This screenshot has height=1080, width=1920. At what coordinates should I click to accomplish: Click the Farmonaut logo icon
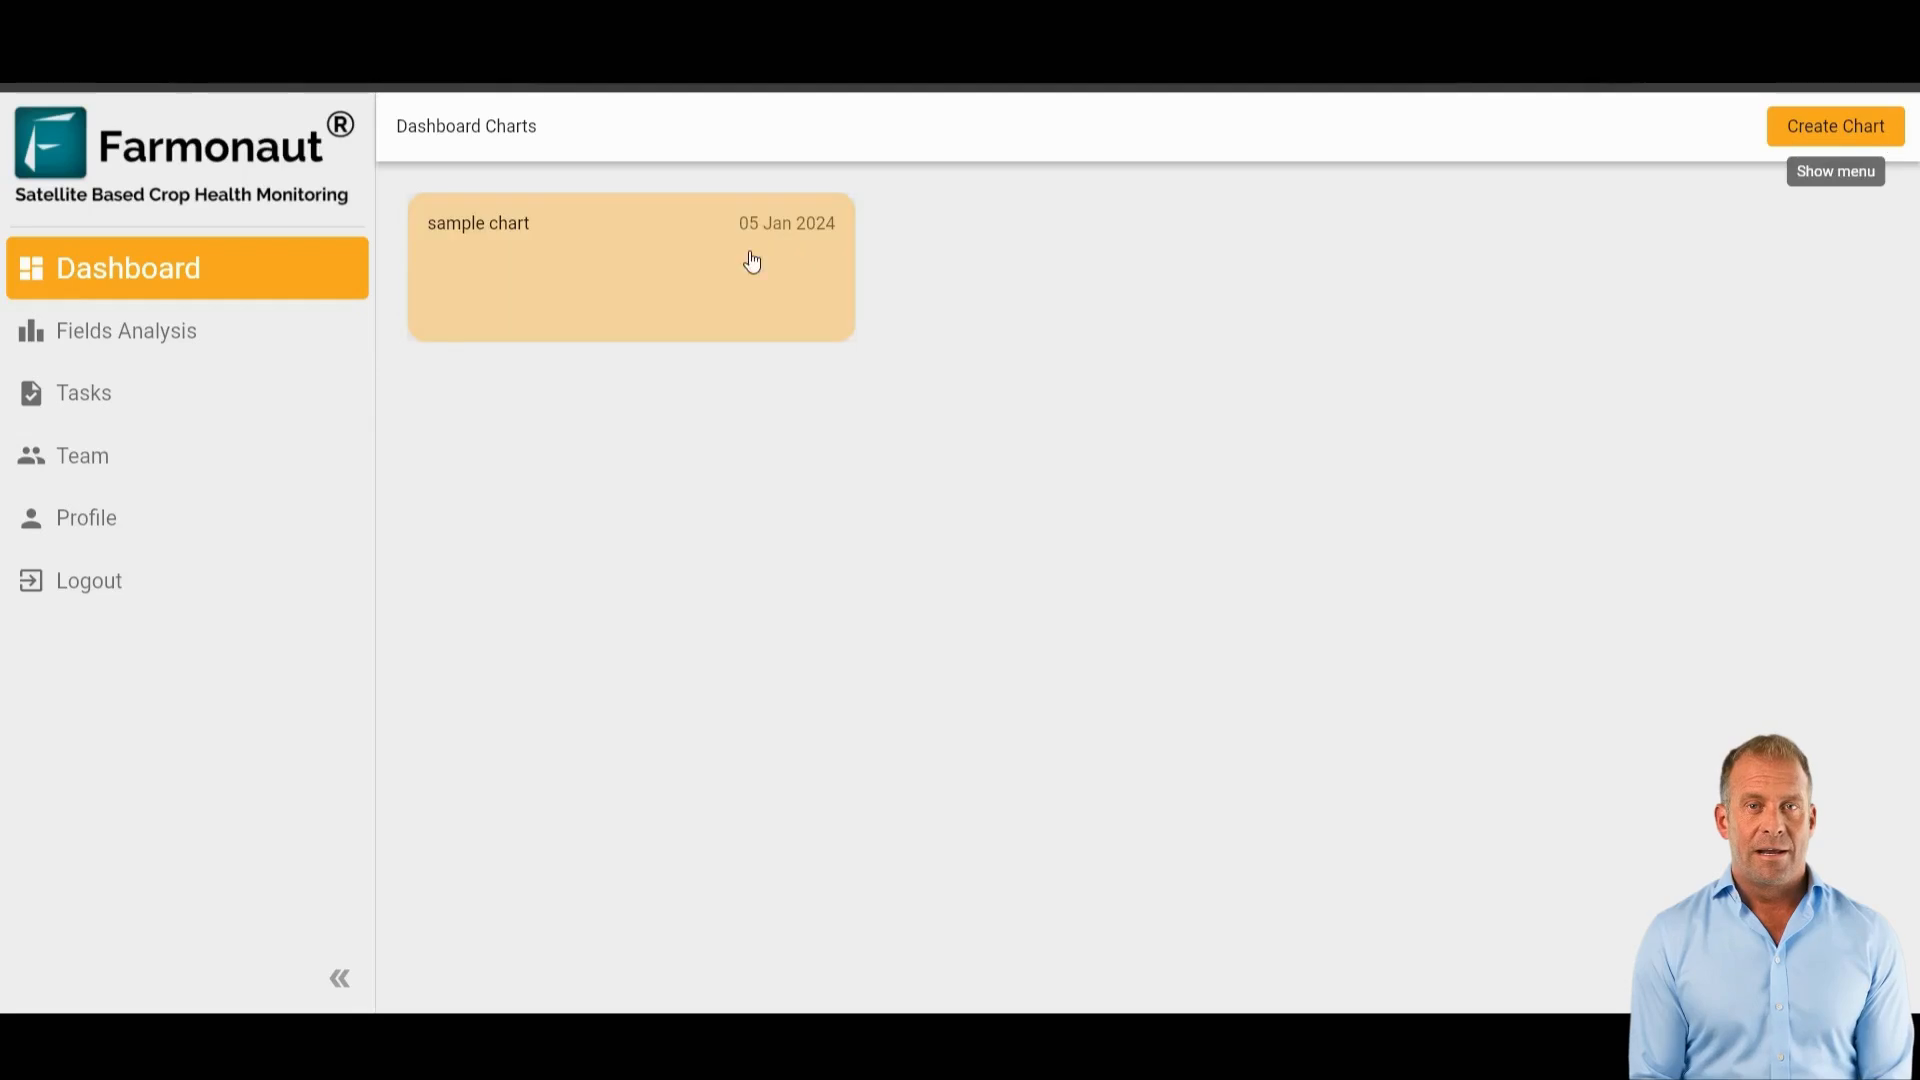49,142
